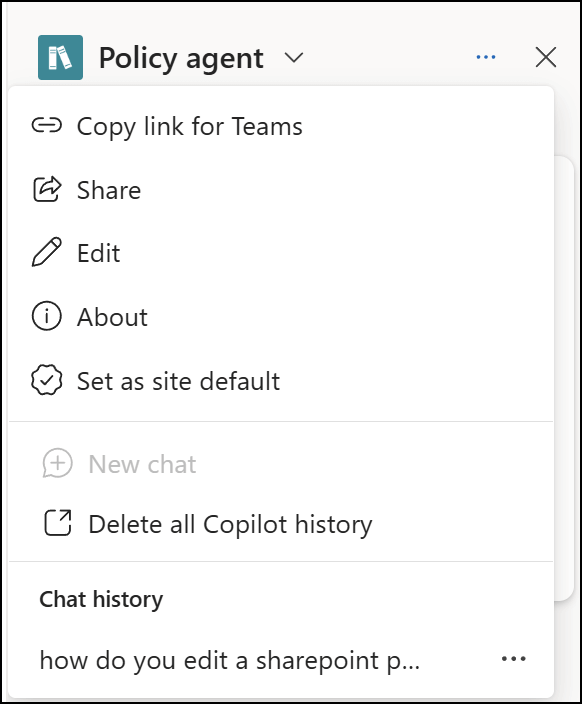Click the share arrow icon
The image size is (582, 704).
tap(47, 189)
